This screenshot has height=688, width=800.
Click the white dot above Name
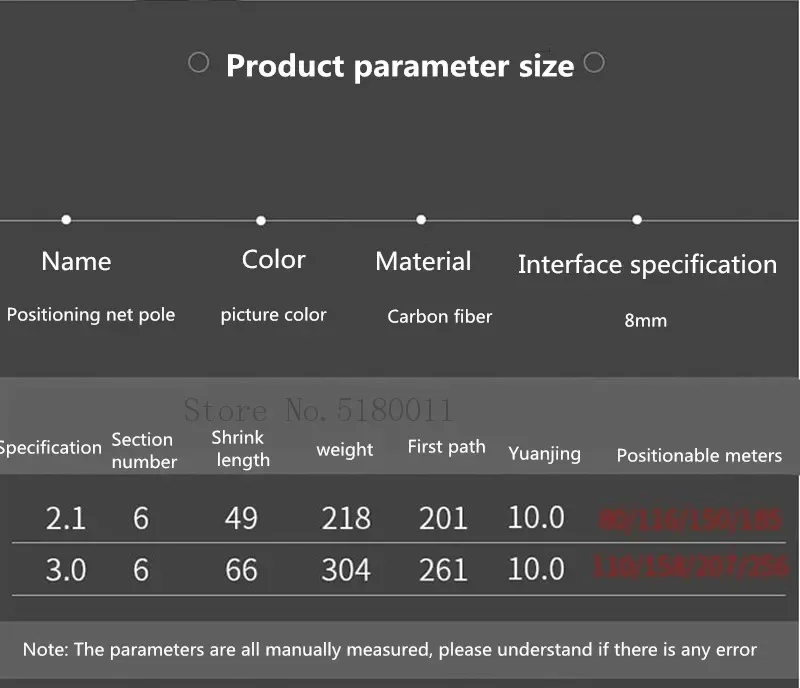[66, 219]
